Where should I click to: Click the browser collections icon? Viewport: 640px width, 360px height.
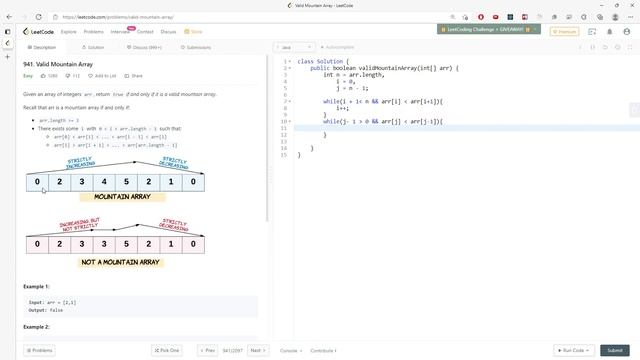pos(600,17)
